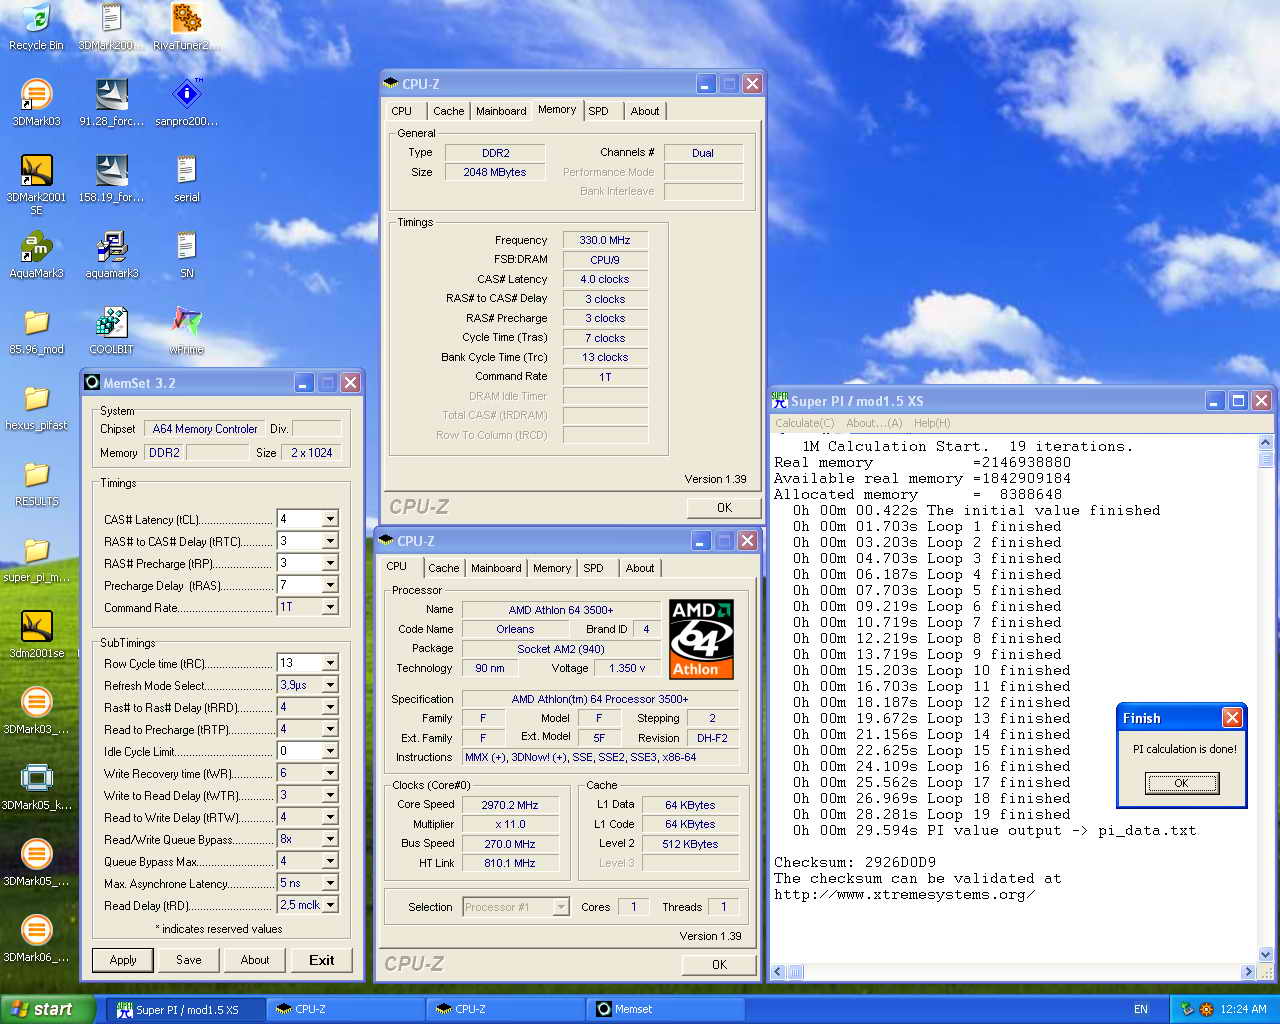
Task: Open the 3DMark03_ desktop icon
Action: pos(36,711)
